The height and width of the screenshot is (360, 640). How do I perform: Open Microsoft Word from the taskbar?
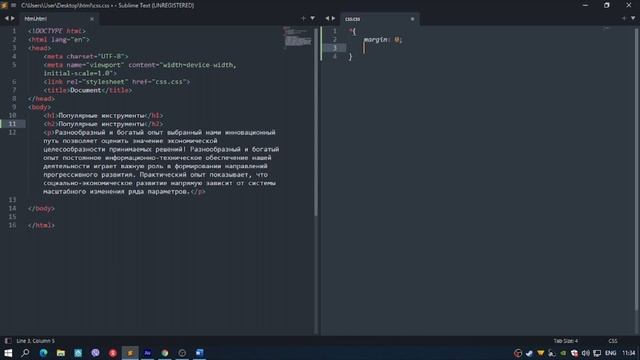[200, 353]
